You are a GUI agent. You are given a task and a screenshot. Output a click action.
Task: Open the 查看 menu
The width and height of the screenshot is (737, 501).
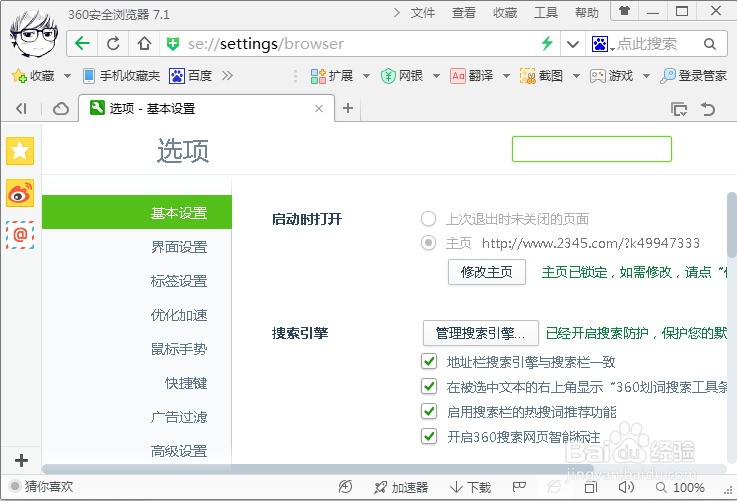coord(463,13)
